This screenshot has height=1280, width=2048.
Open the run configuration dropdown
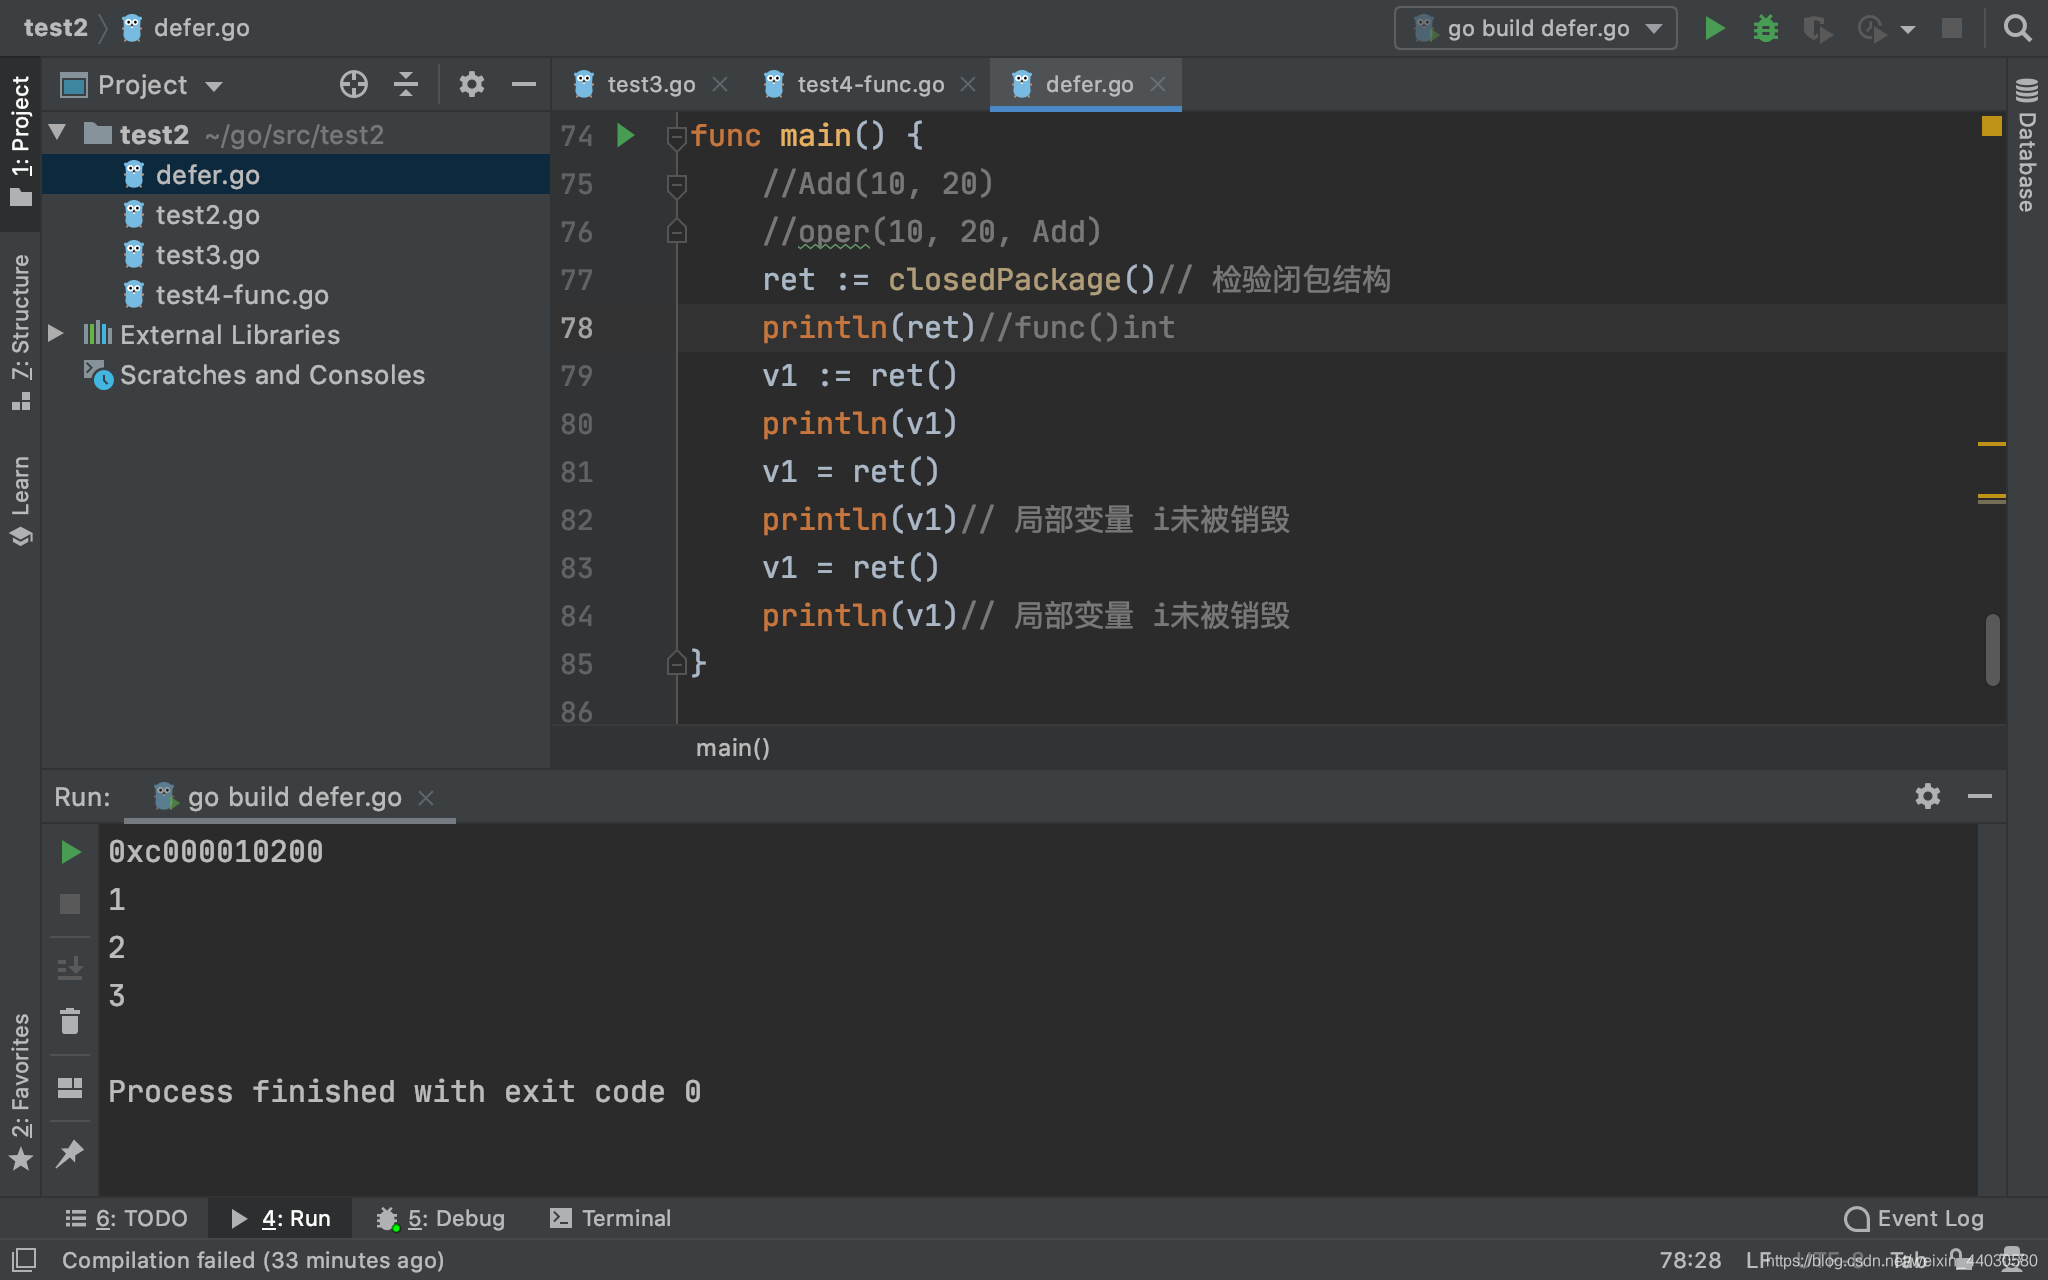(1536, 28)
